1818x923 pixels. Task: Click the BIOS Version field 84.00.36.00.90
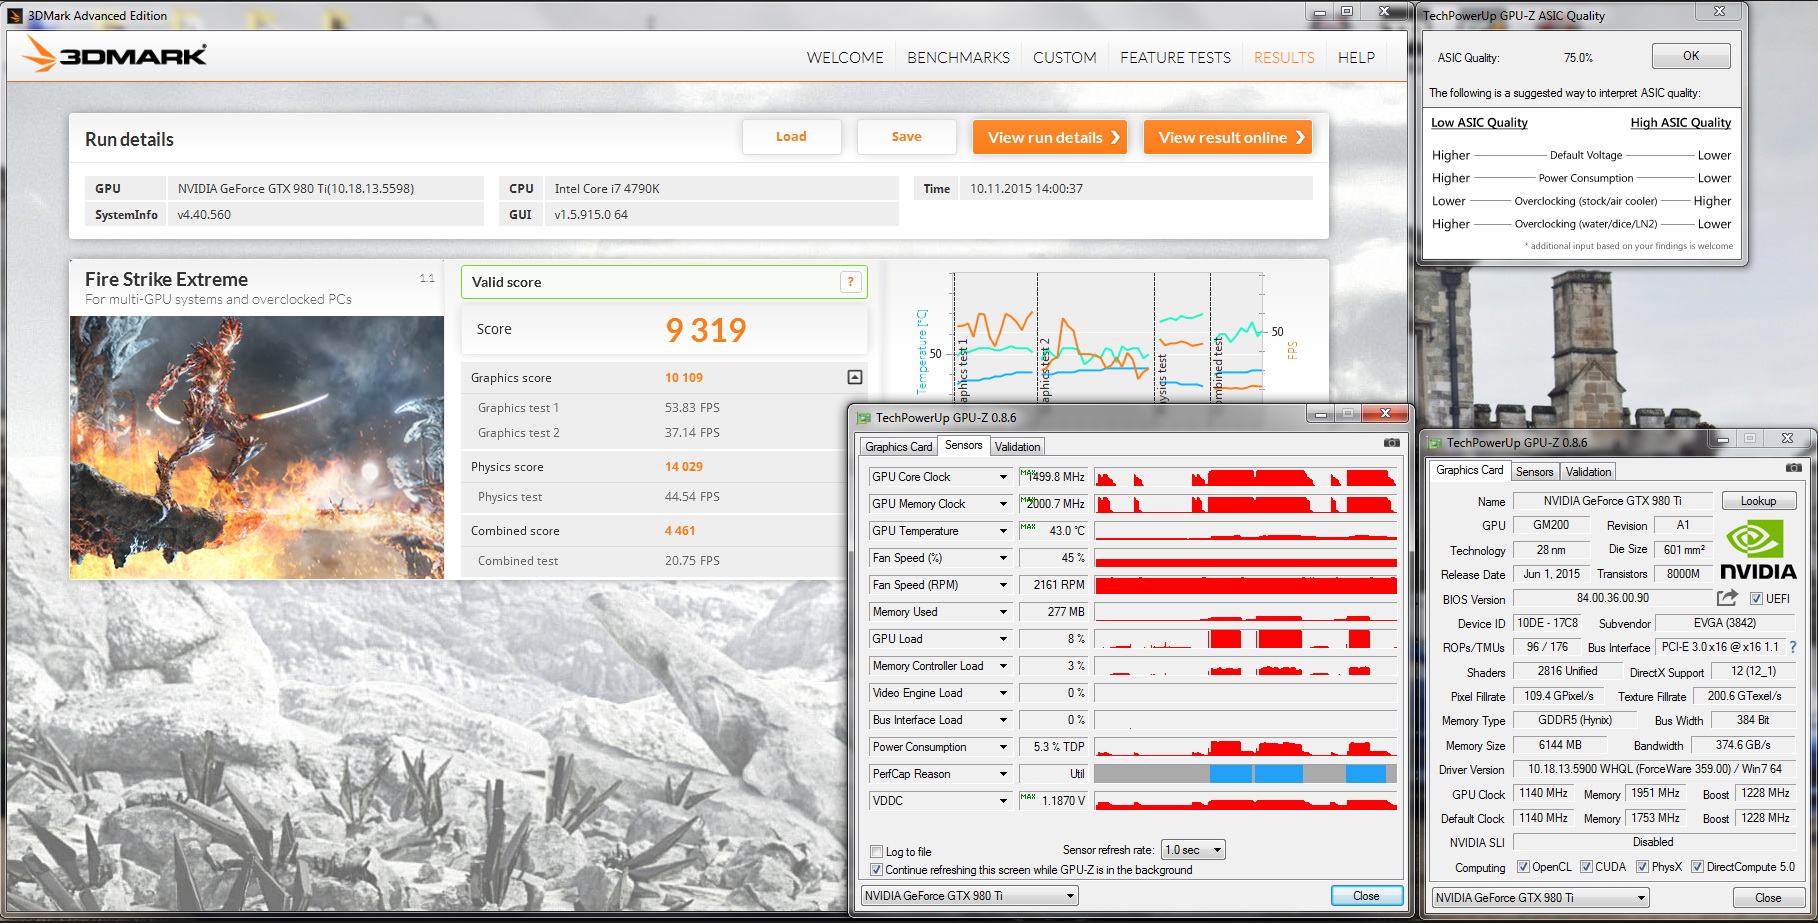coord(1612,598)
